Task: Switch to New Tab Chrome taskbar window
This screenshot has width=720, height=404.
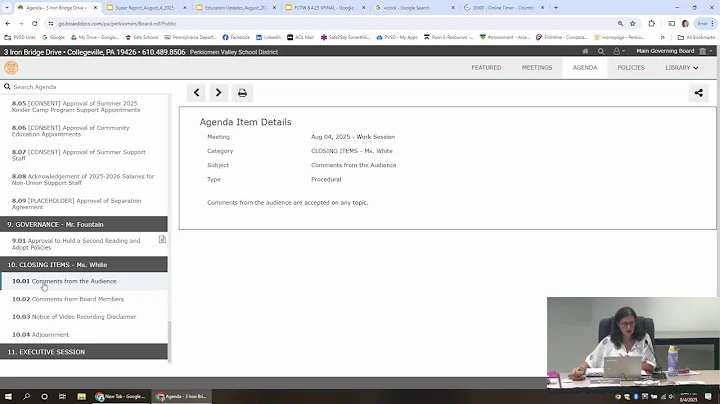Action: pos(120,396)
